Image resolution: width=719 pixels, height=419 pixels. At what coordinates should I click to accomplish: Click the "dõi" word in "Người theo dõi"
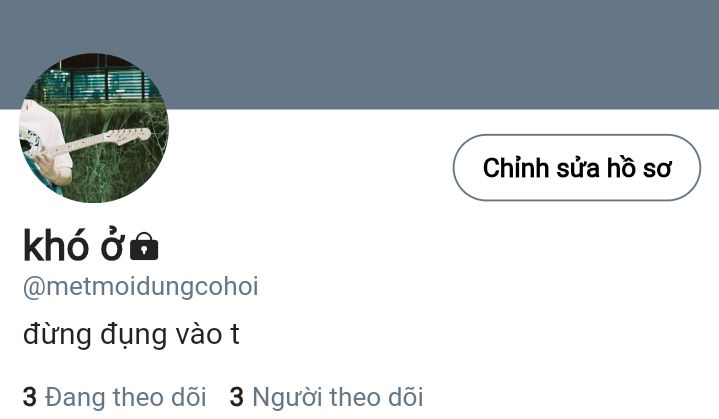406,397
